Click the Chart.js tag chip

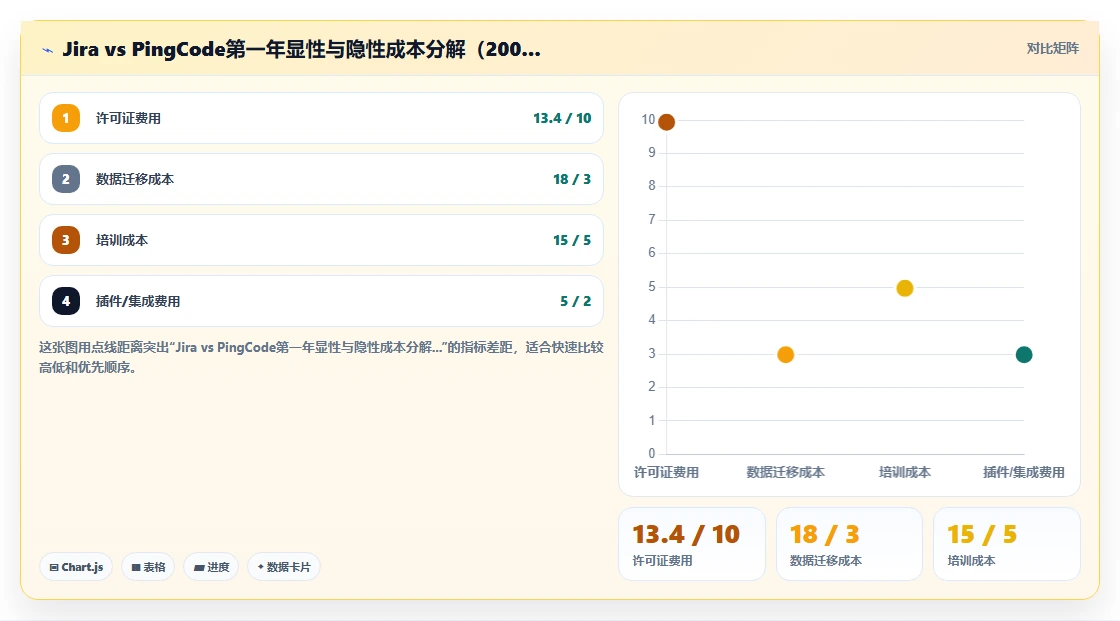[x=76, y=567]
